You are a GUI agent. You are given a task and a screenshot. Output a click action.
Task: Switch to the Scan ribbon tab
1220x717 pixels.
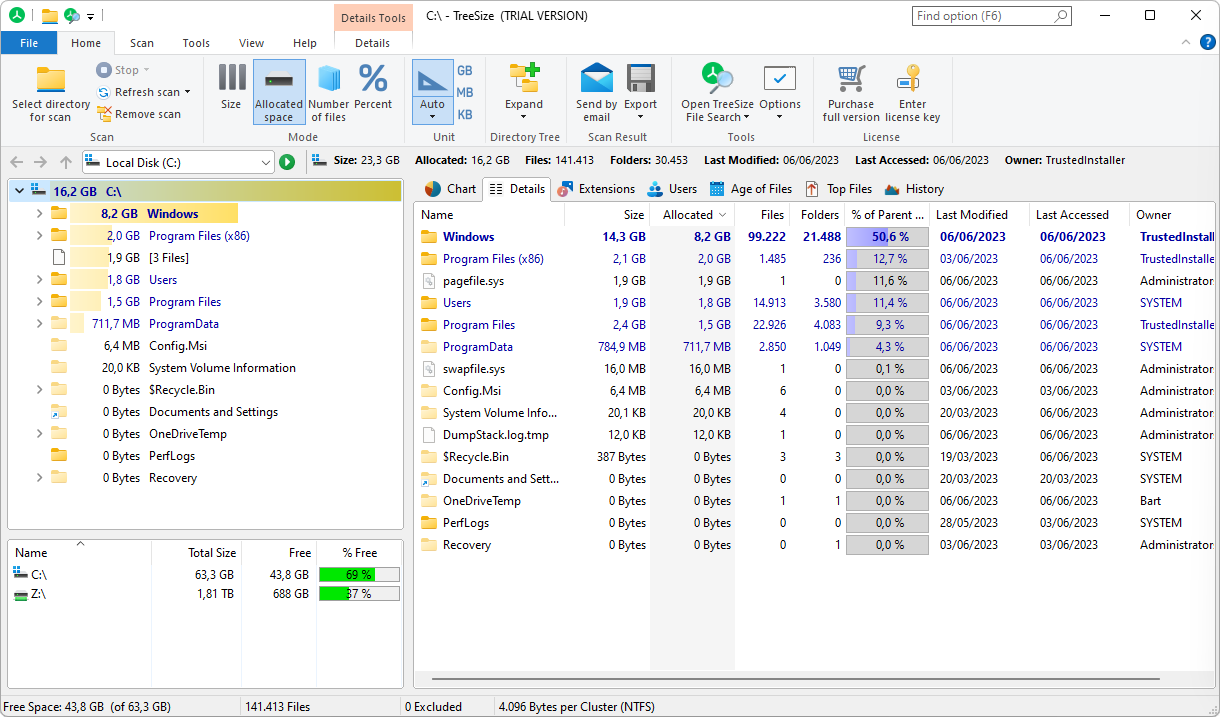(x=142, y=43)
